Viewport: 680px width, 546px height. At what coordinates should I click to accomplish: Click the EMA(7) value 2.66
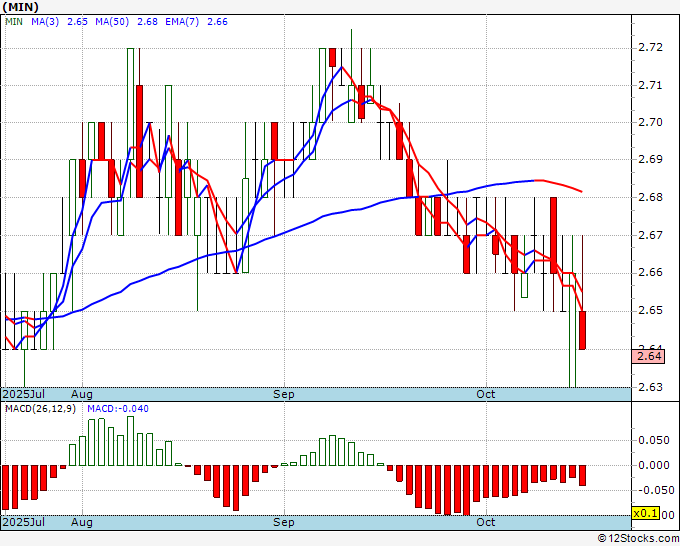pyautogui.click(x=217, y=22)
